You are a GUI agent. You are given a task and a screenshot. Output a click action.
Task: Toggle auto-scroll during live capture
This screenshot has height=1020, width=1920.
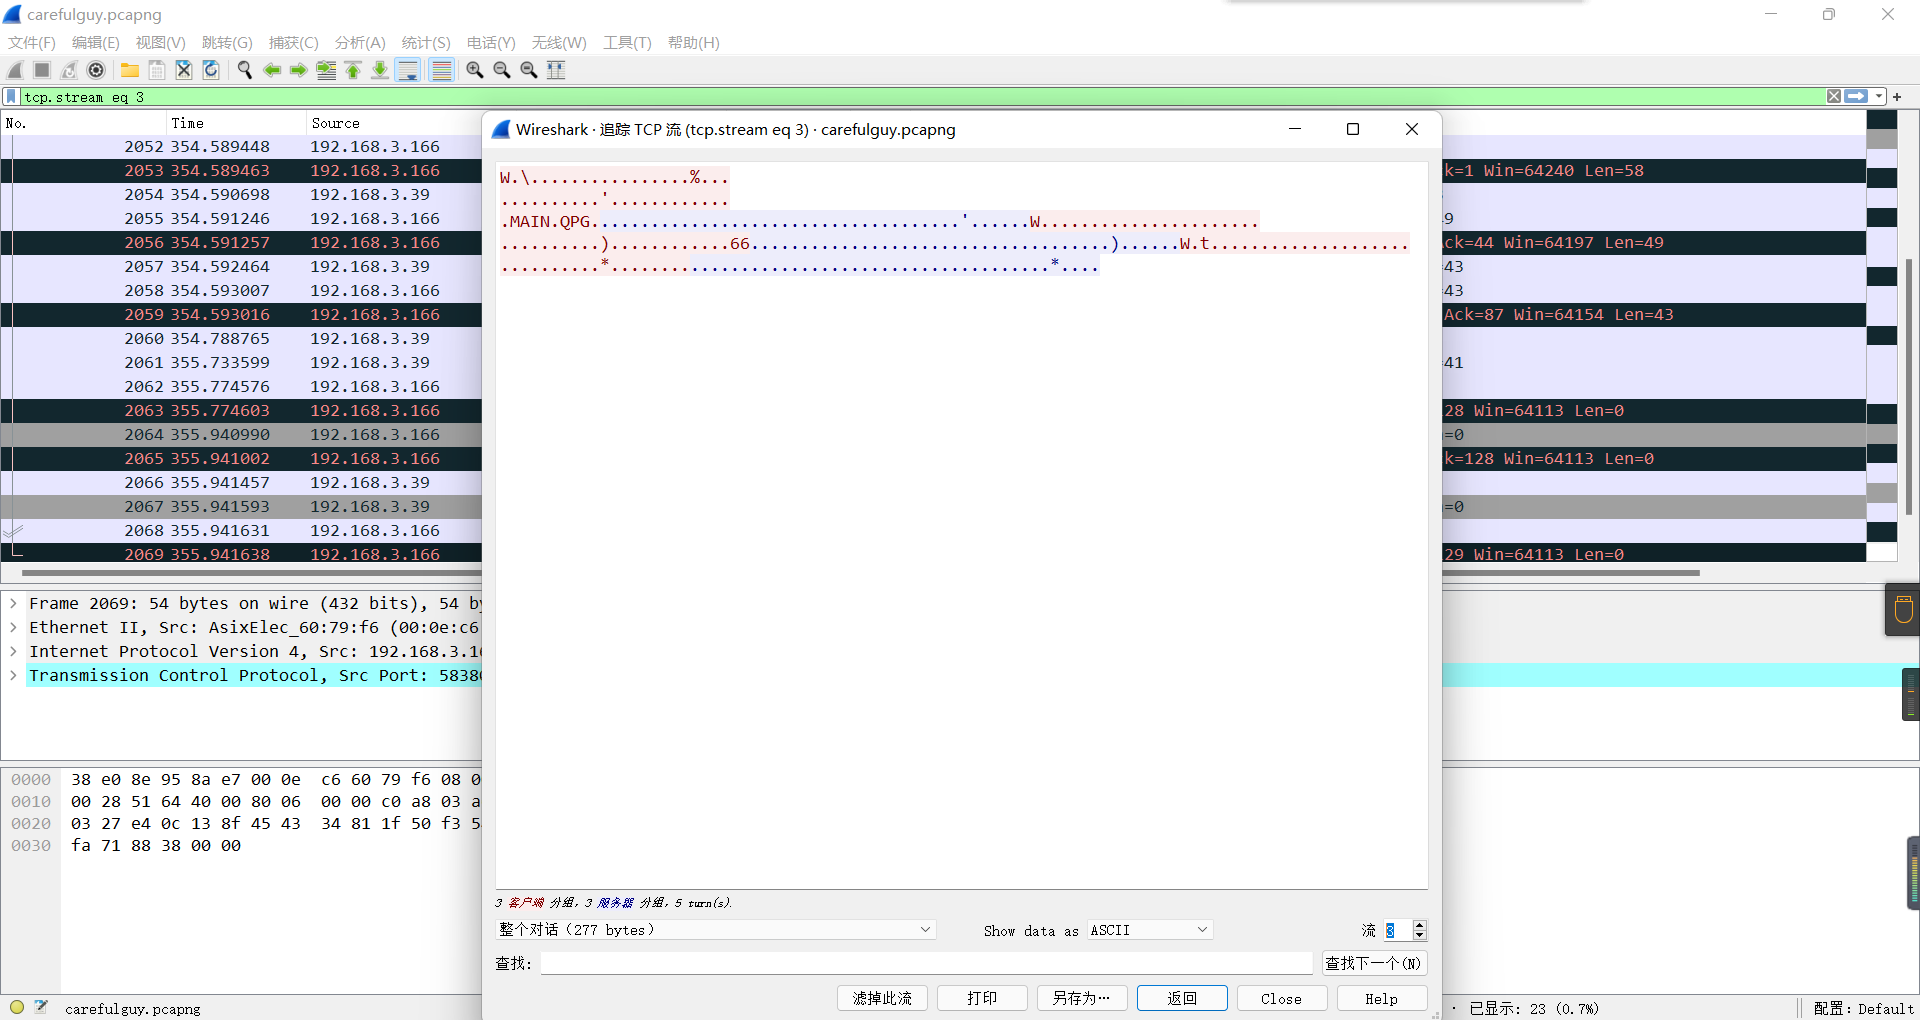click(408, 70)
